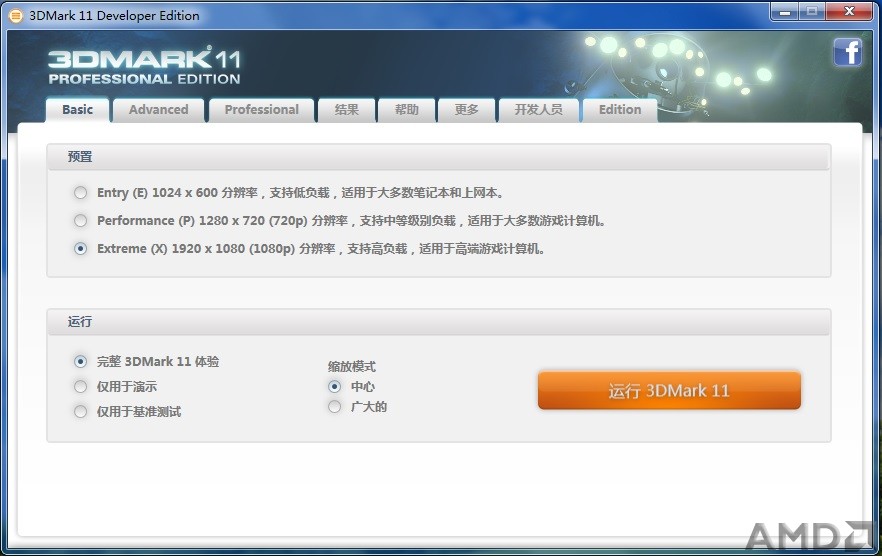Viewport: 882px width, 557px height.
Task: Open the Edition tab
Action: pos(620,110)
